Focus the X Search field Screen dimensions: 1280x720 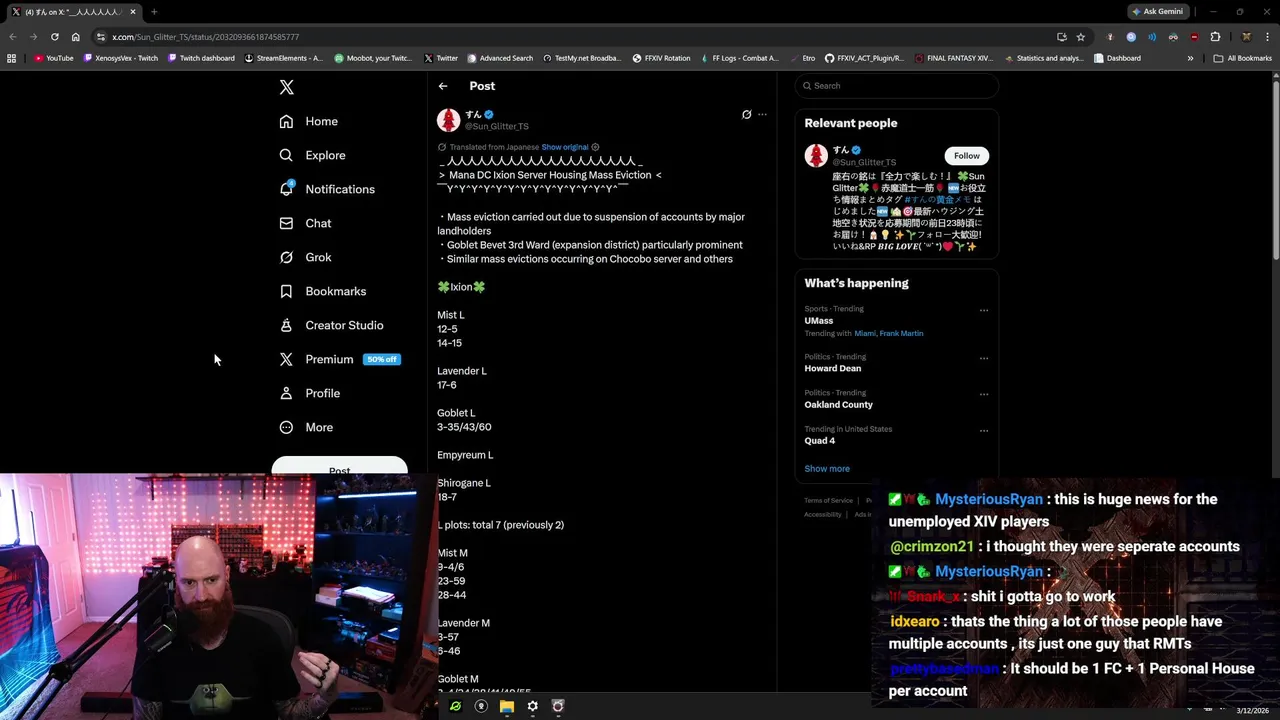coord(897,86)
